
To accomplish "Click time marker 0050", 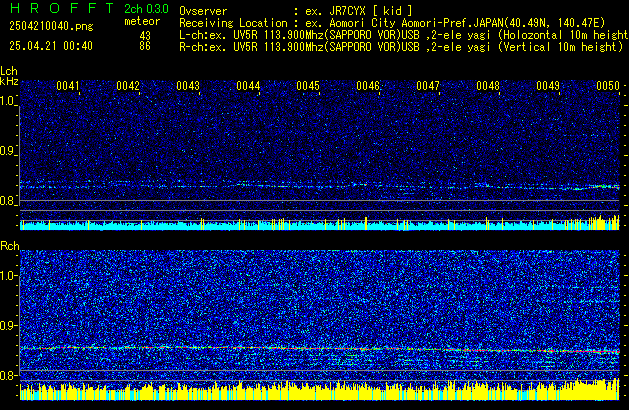I will 608,86.
